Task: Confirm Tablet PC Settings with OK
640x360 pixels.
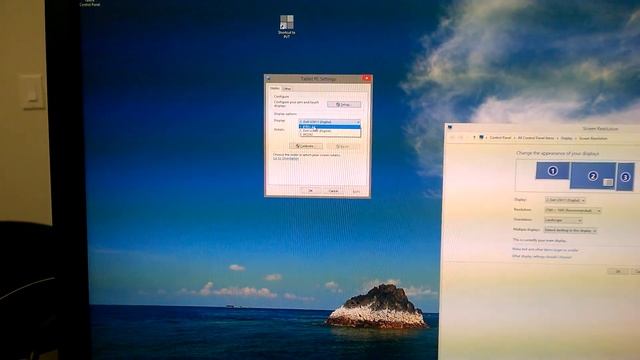Action: (x=311, y=191)
